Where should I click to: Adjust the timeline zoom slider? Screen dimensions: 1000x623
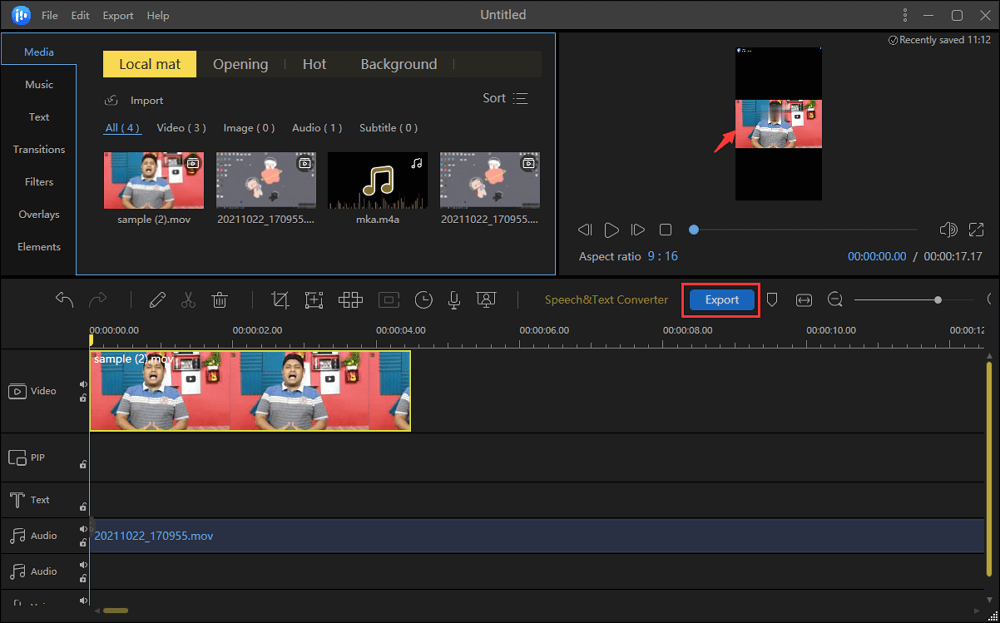pyautogui.click(x=937, y=300)
